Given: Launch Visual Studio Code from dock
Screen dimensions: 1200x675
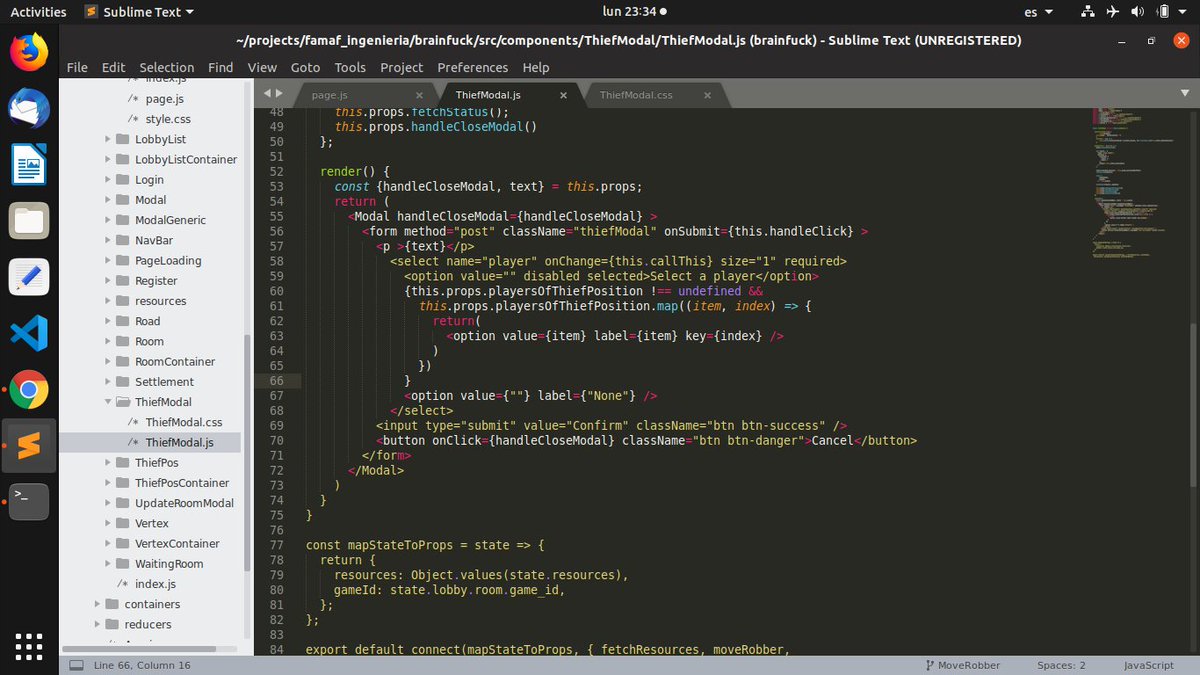Looking at the screenshot, I should click(x=29, y=333).
